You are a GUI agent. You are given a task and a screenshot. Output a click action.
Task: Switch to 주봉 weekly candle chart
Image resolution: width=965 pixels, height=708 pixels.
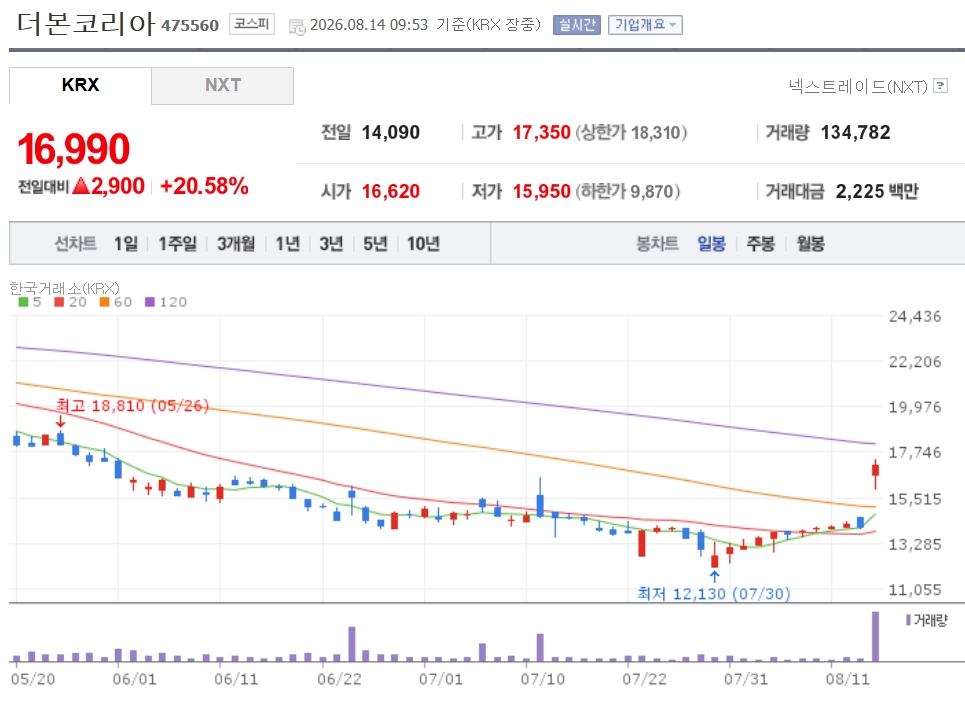[x=761, y=244]
